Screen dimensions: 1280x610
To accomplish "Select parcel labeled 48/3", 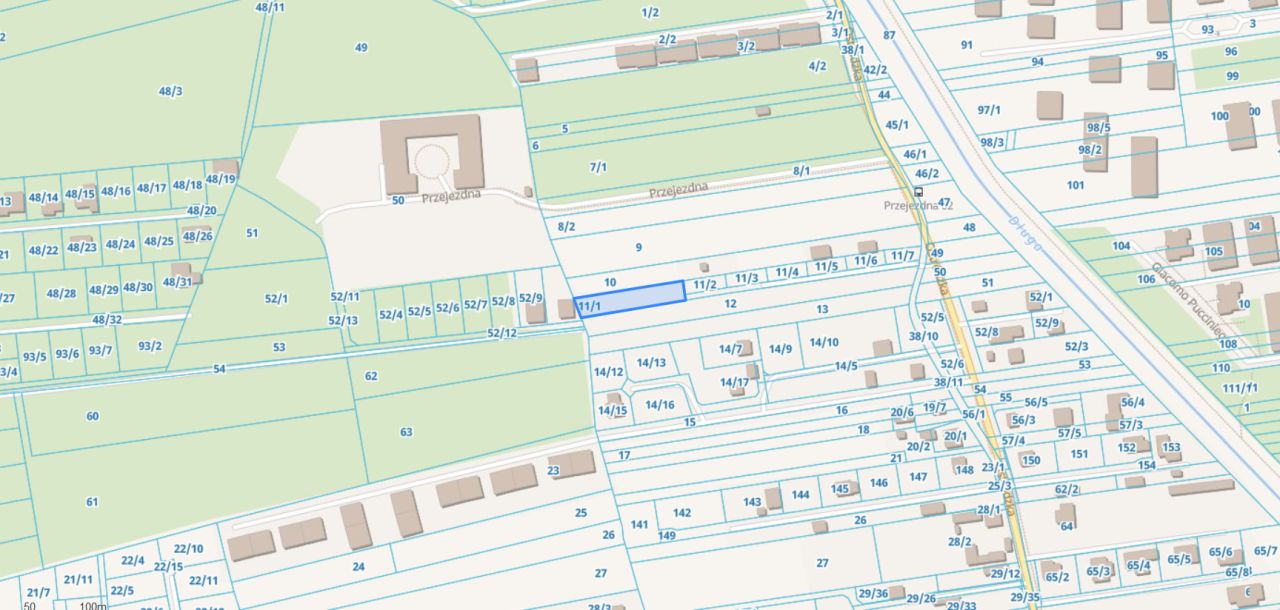I will coord(171,91).
